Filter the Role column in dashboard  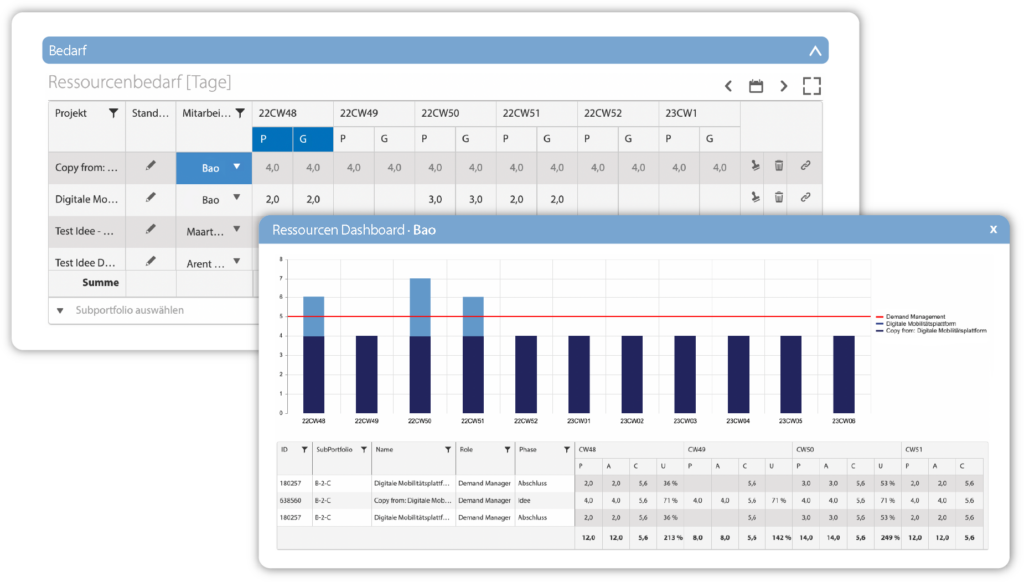pyautogui.click(x=507, y=450)
